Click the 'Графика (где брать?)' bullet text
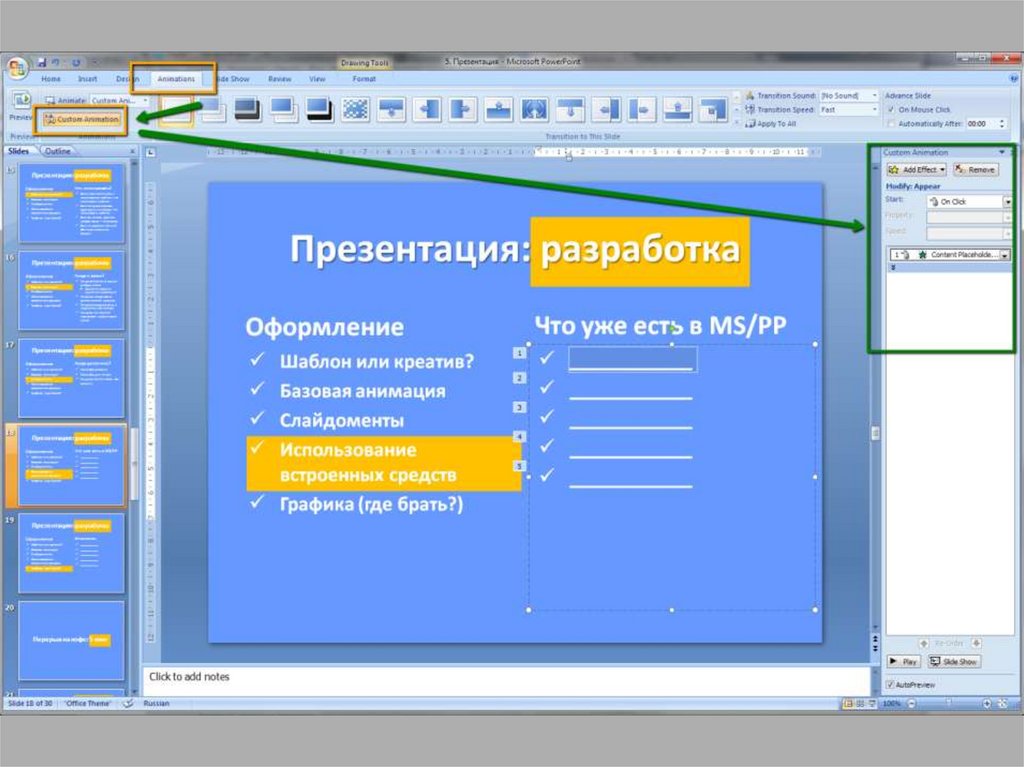 click(371, 504)
